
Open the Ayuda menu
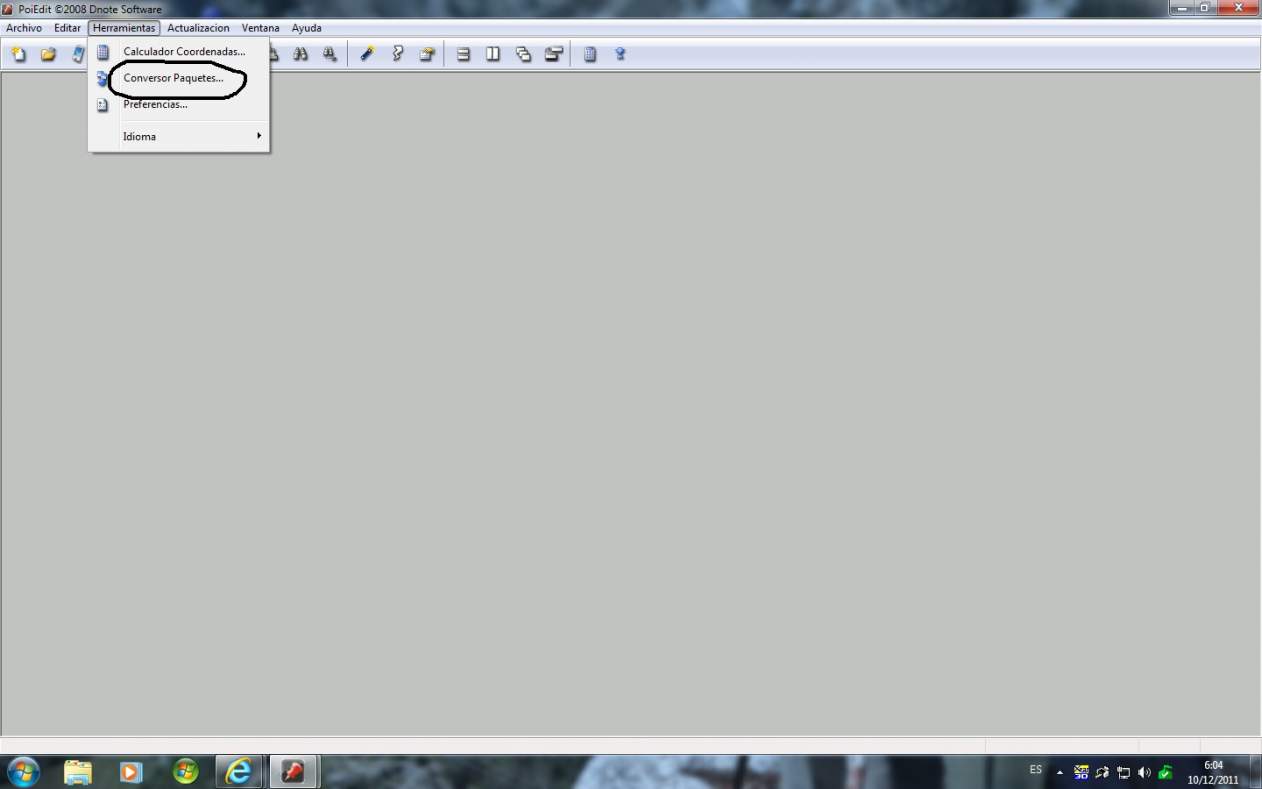306,28
